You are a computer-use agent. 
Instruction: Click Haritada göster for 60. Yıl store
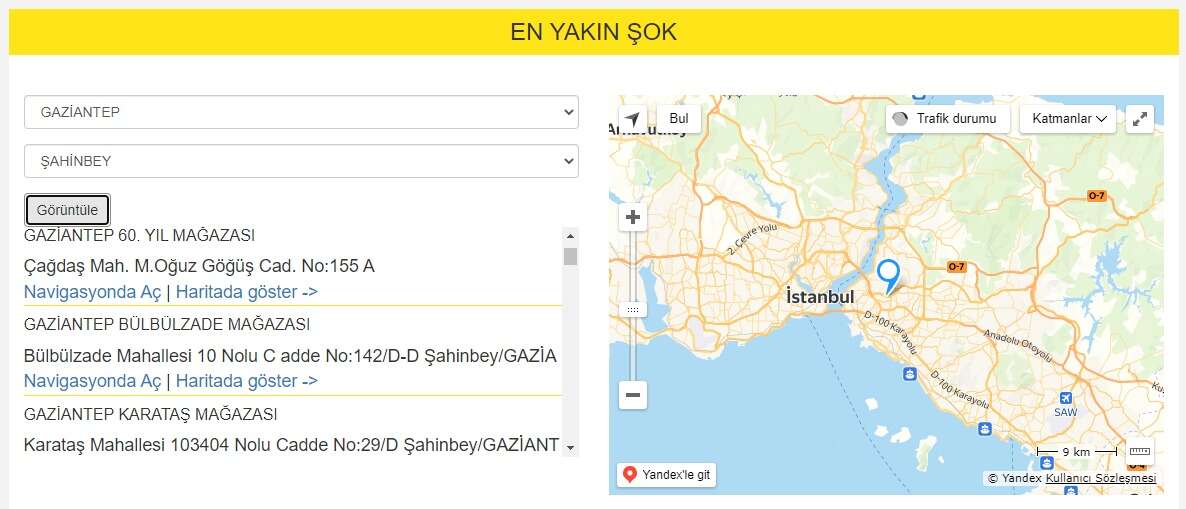click(247, 292)
